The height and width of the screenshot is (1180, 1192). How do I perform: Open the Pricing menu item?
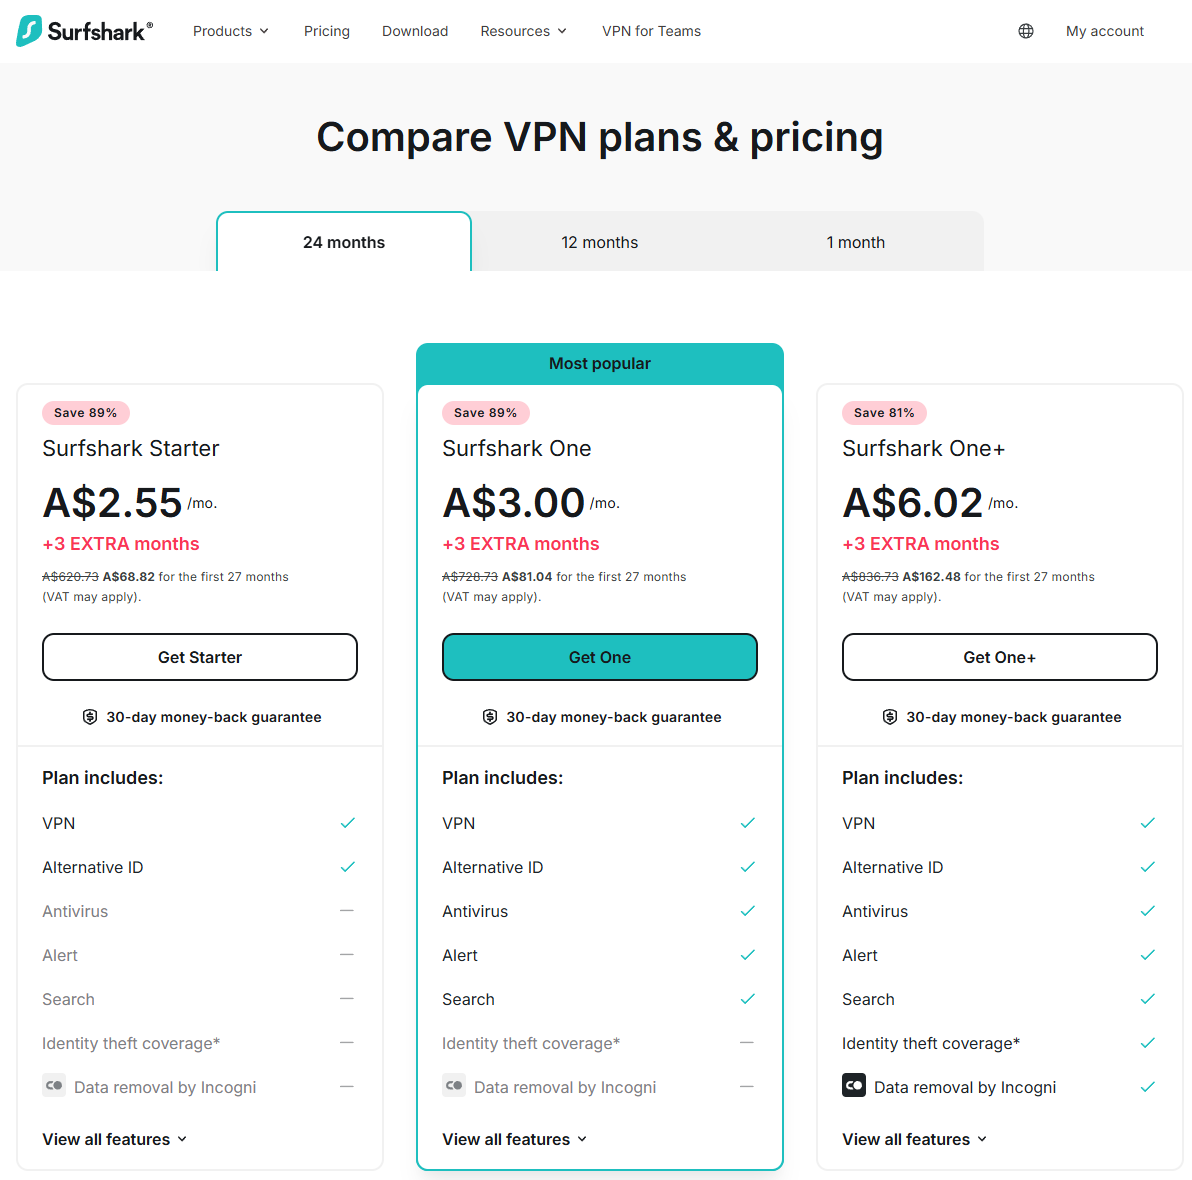tap(327, 31)
